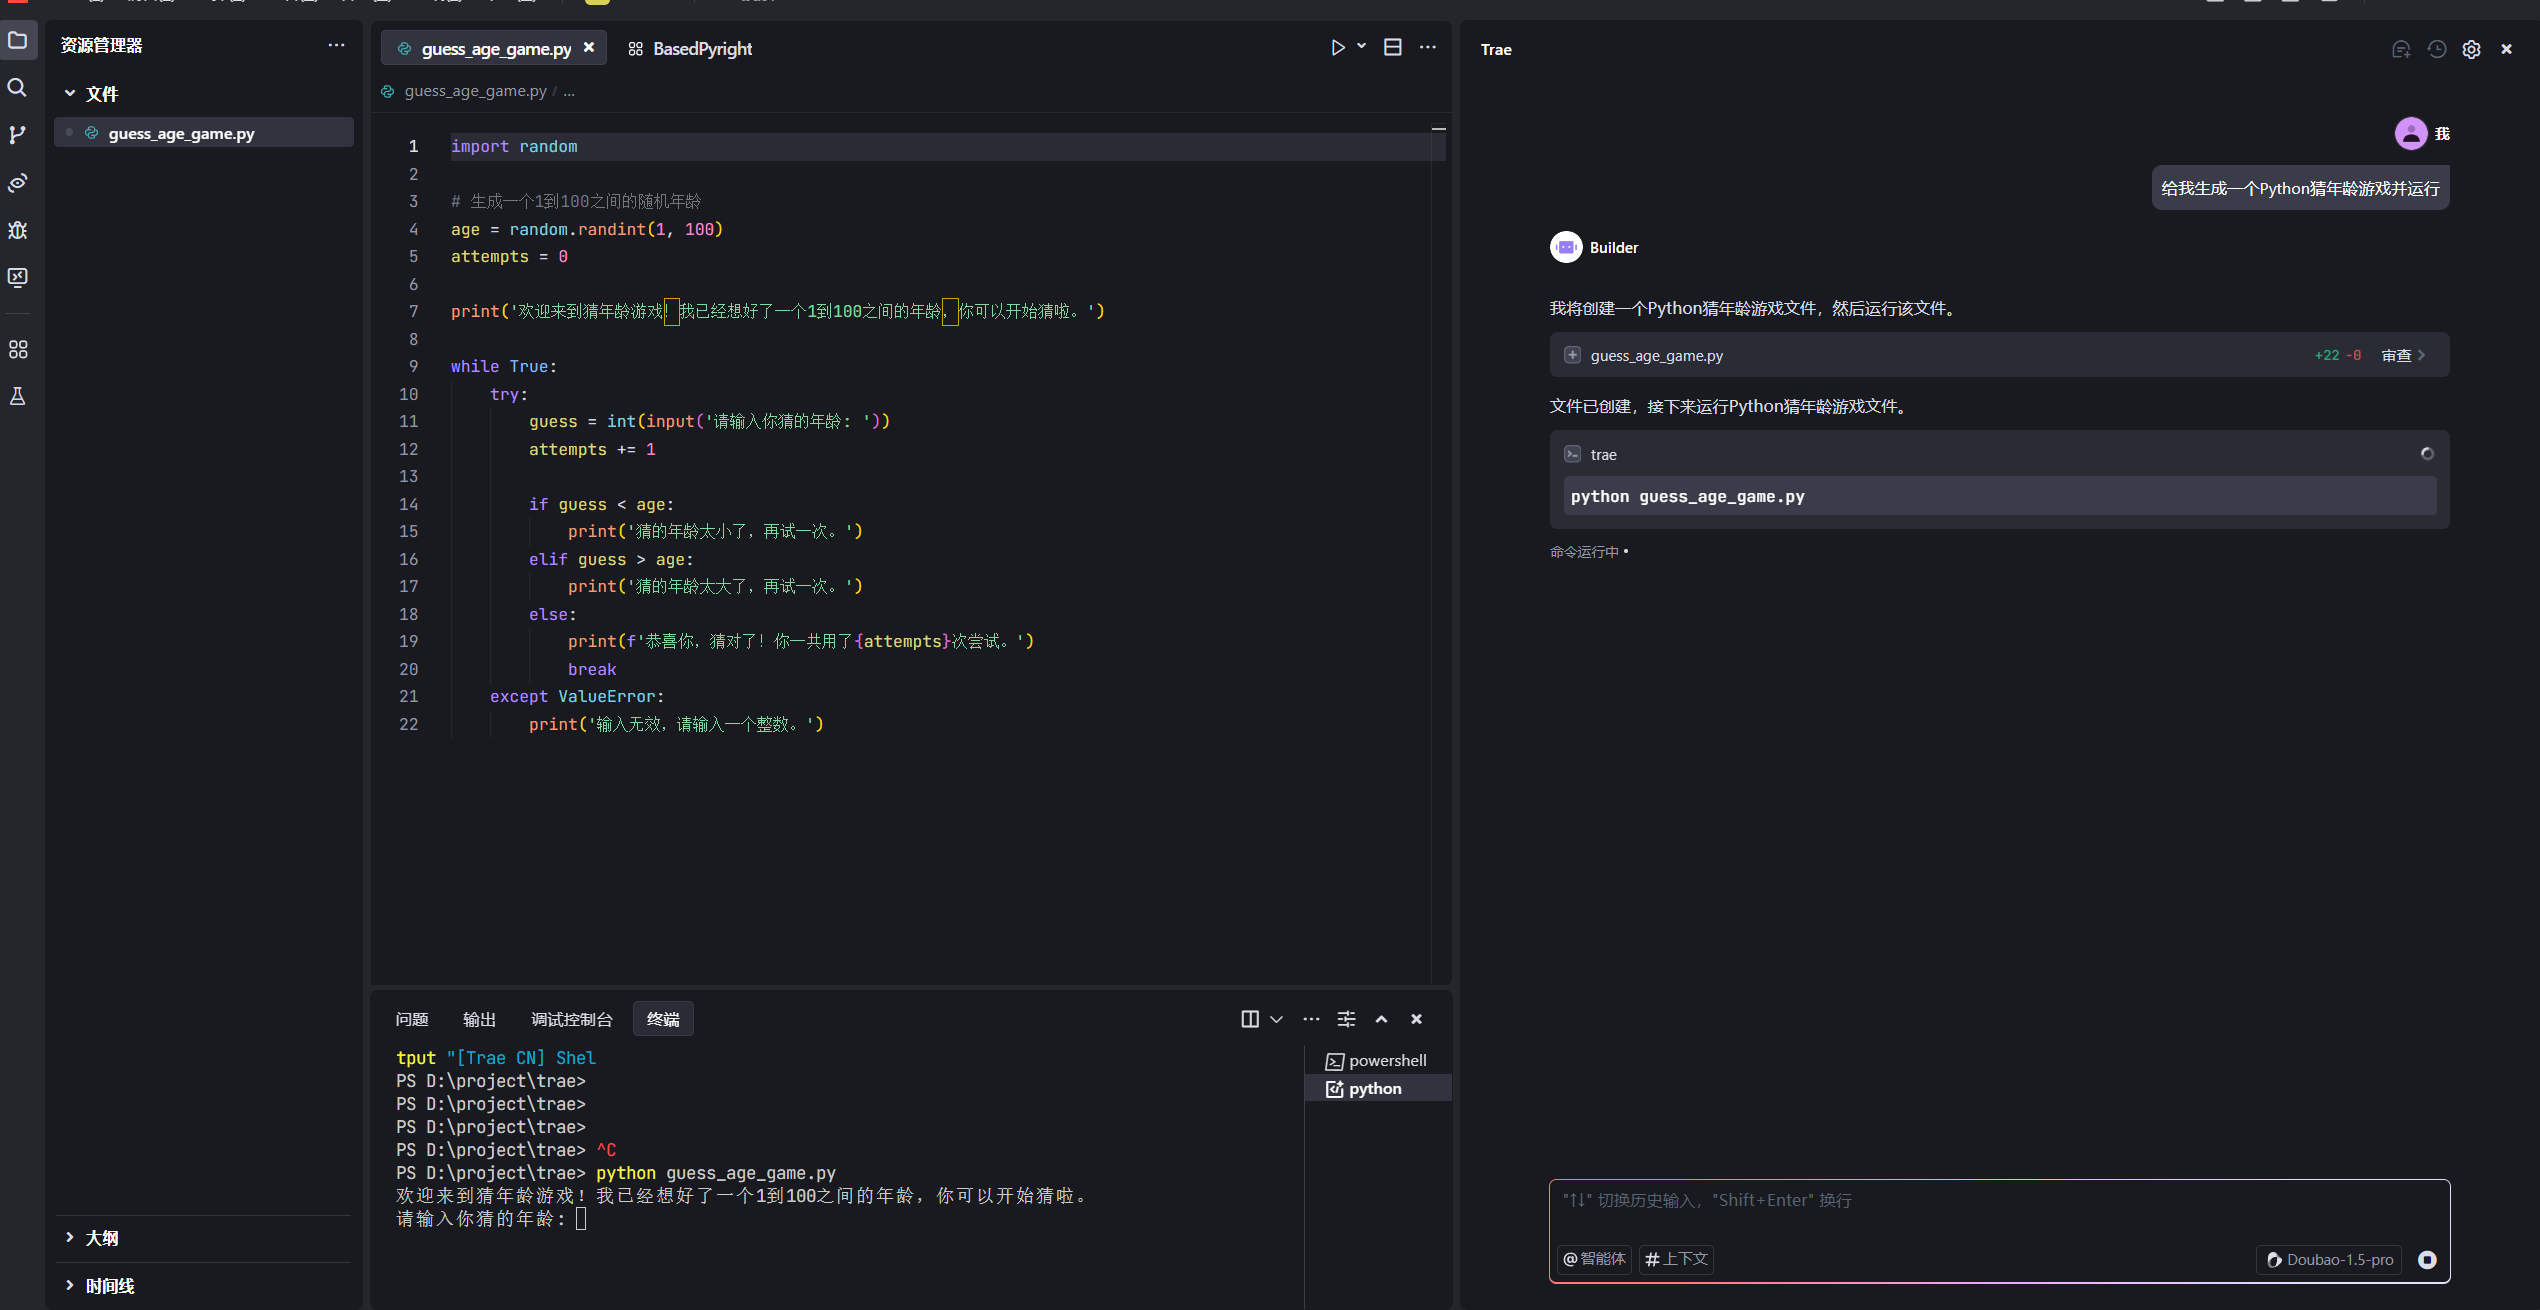
Task: Switch to the 输出 panel tab
Action: tap(479, 1019)
